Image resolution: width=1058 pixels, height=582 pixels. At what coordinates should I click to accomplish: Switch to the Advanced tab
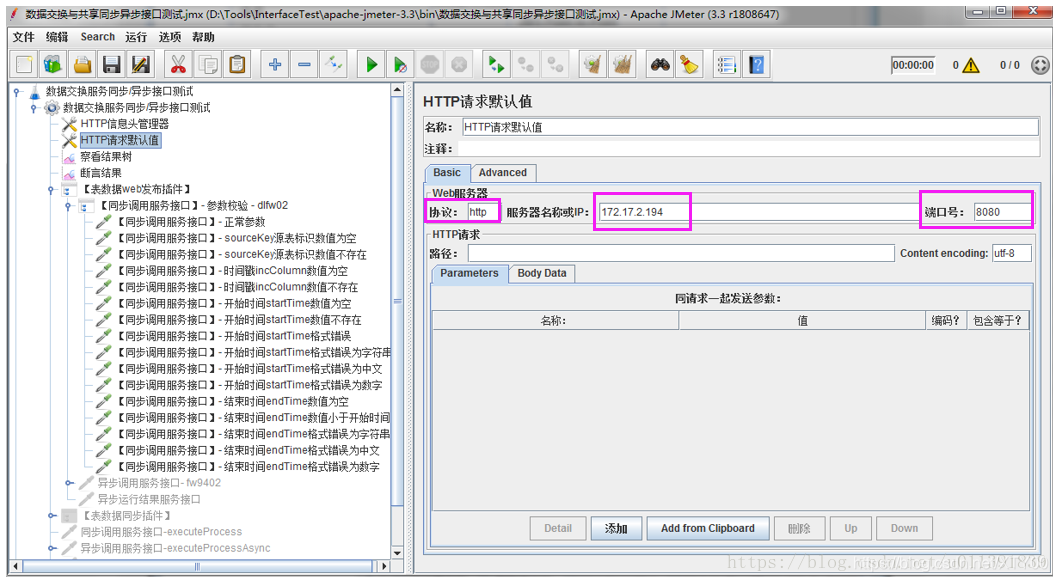point(503,173)
